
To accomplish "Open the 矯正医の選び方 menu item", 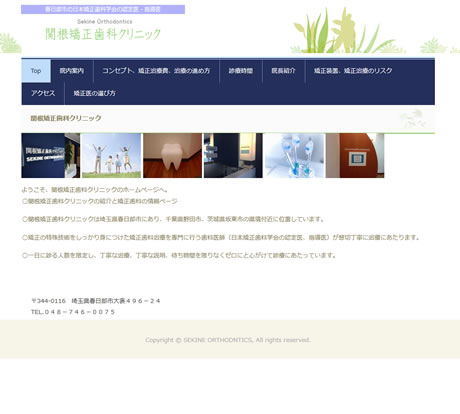I will (x=94, y=93).
